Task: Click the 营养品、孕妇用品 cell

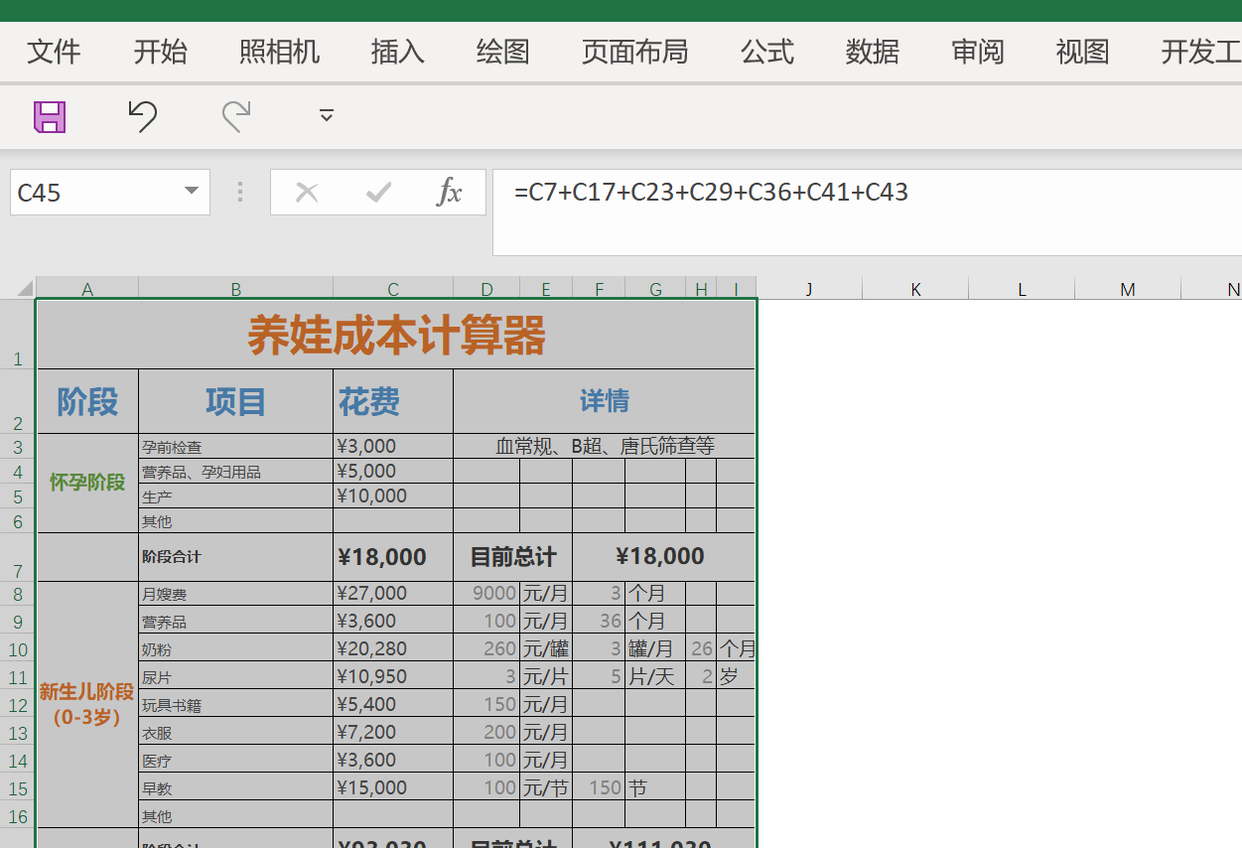Action: [236, 471]
